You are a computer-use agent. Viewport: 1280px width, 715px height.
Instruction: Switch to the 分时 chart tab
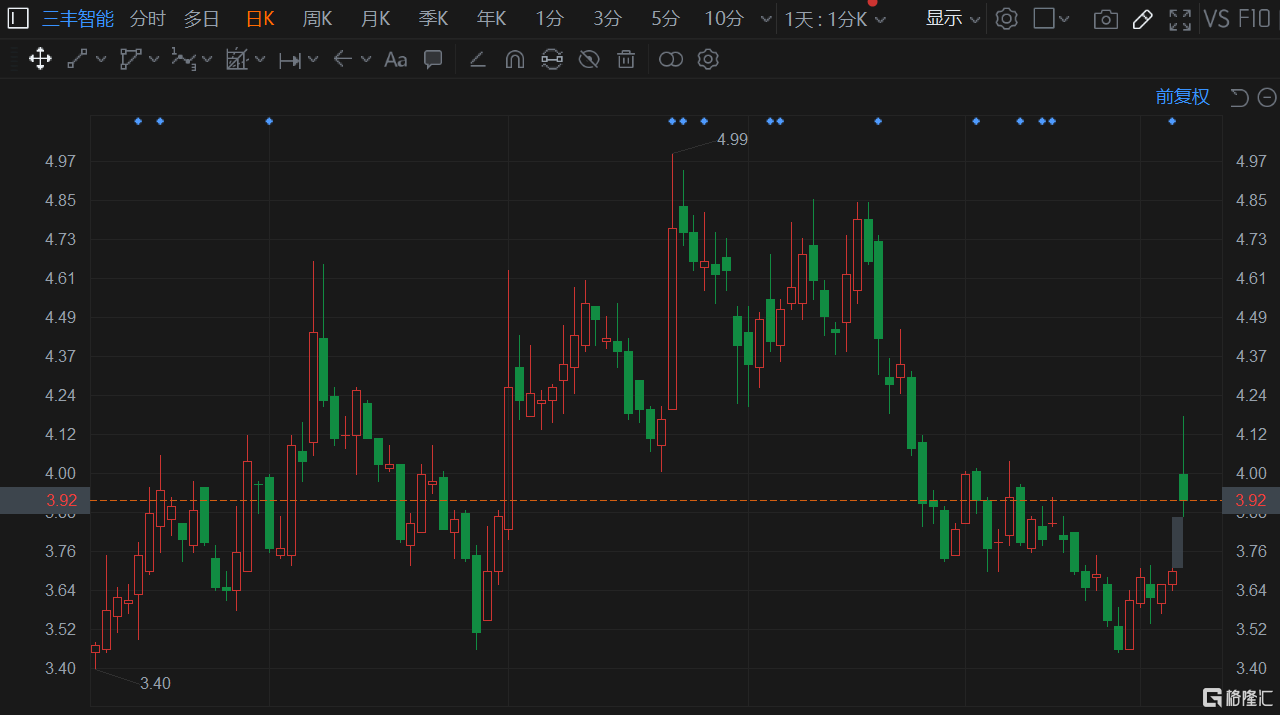point(148,18)
